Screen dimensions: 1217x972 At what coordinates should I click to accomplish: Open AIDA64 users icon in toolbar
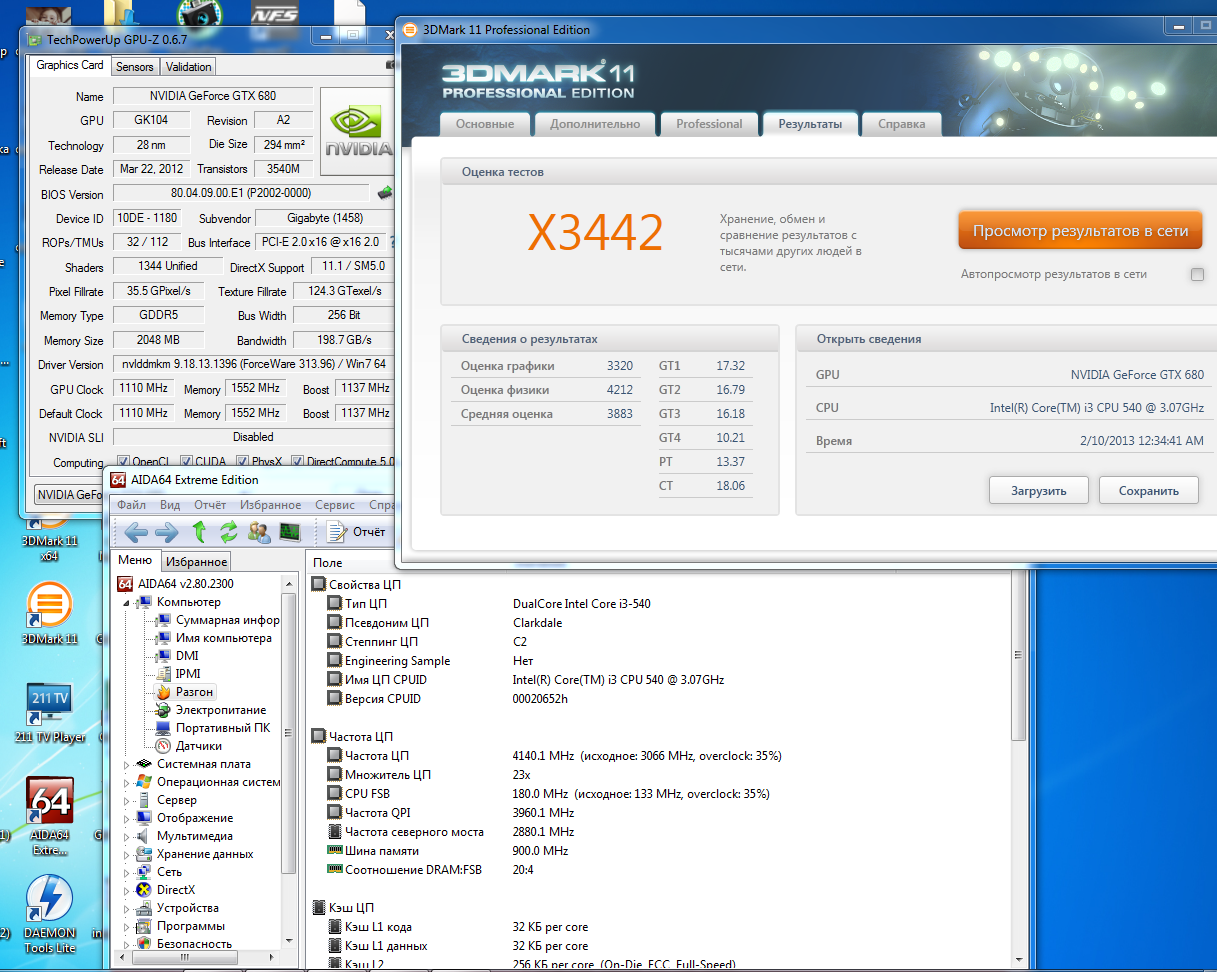coord(259,531)
